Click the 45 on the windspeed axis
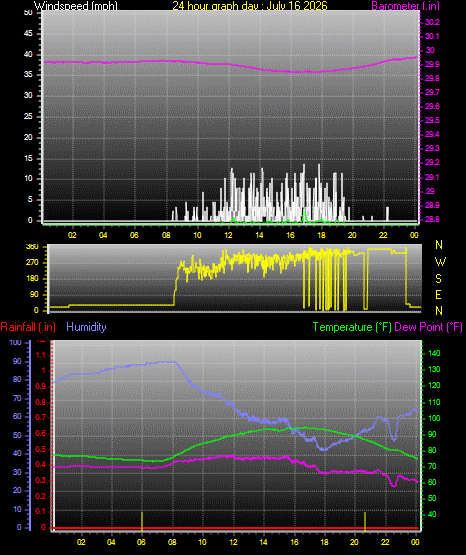This screenshot has width=466, height=555. tap(28, 34)
